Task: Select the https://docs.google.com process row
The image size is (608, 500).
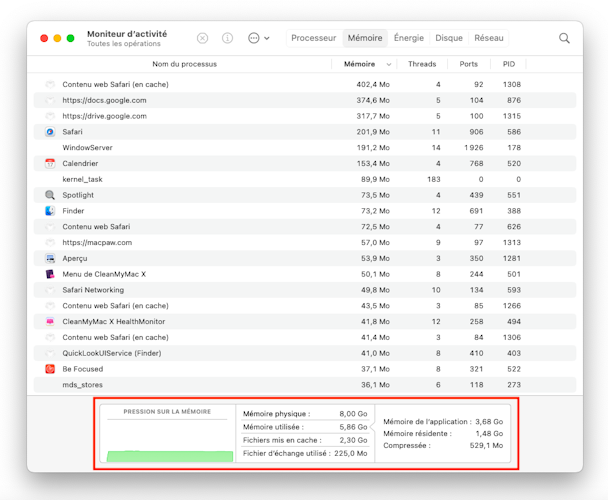Action: tap(305, 100)
